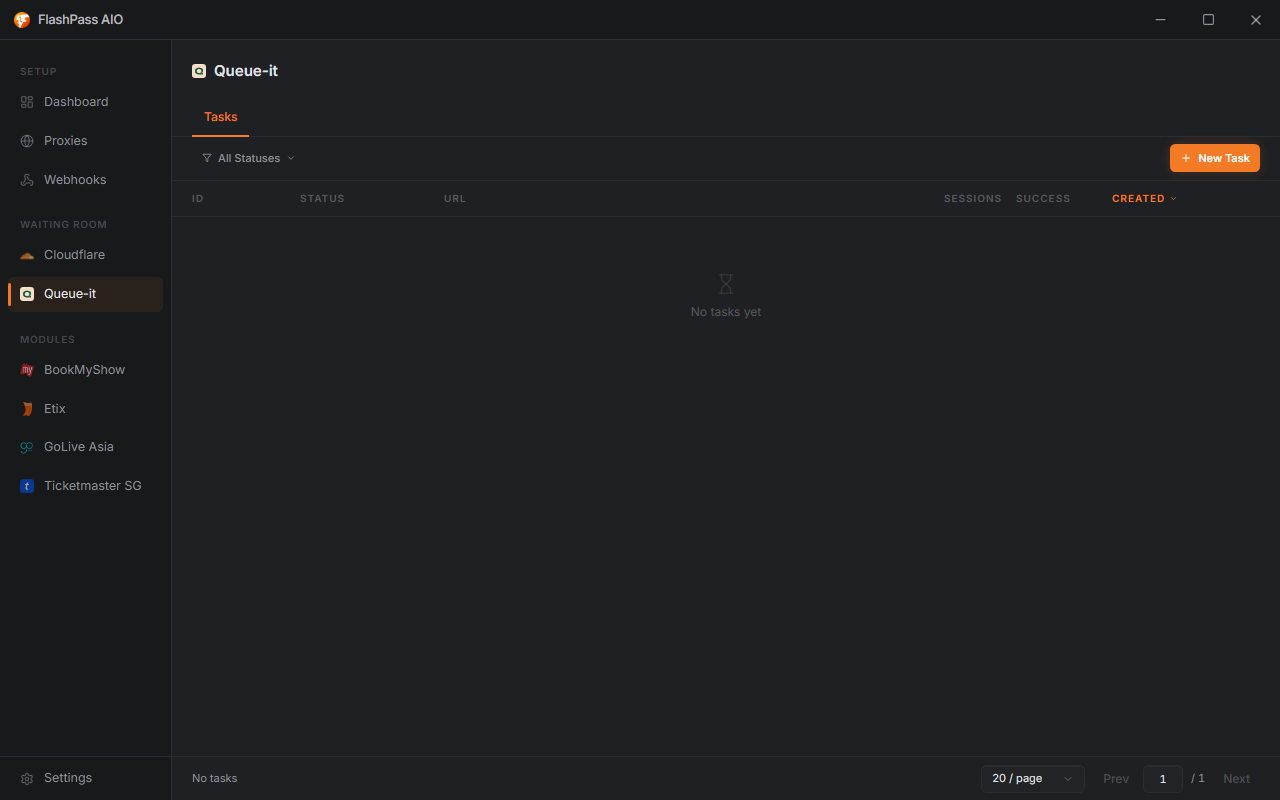
Task: Click the Settings gear icon
Action: [x=27, y=778]
